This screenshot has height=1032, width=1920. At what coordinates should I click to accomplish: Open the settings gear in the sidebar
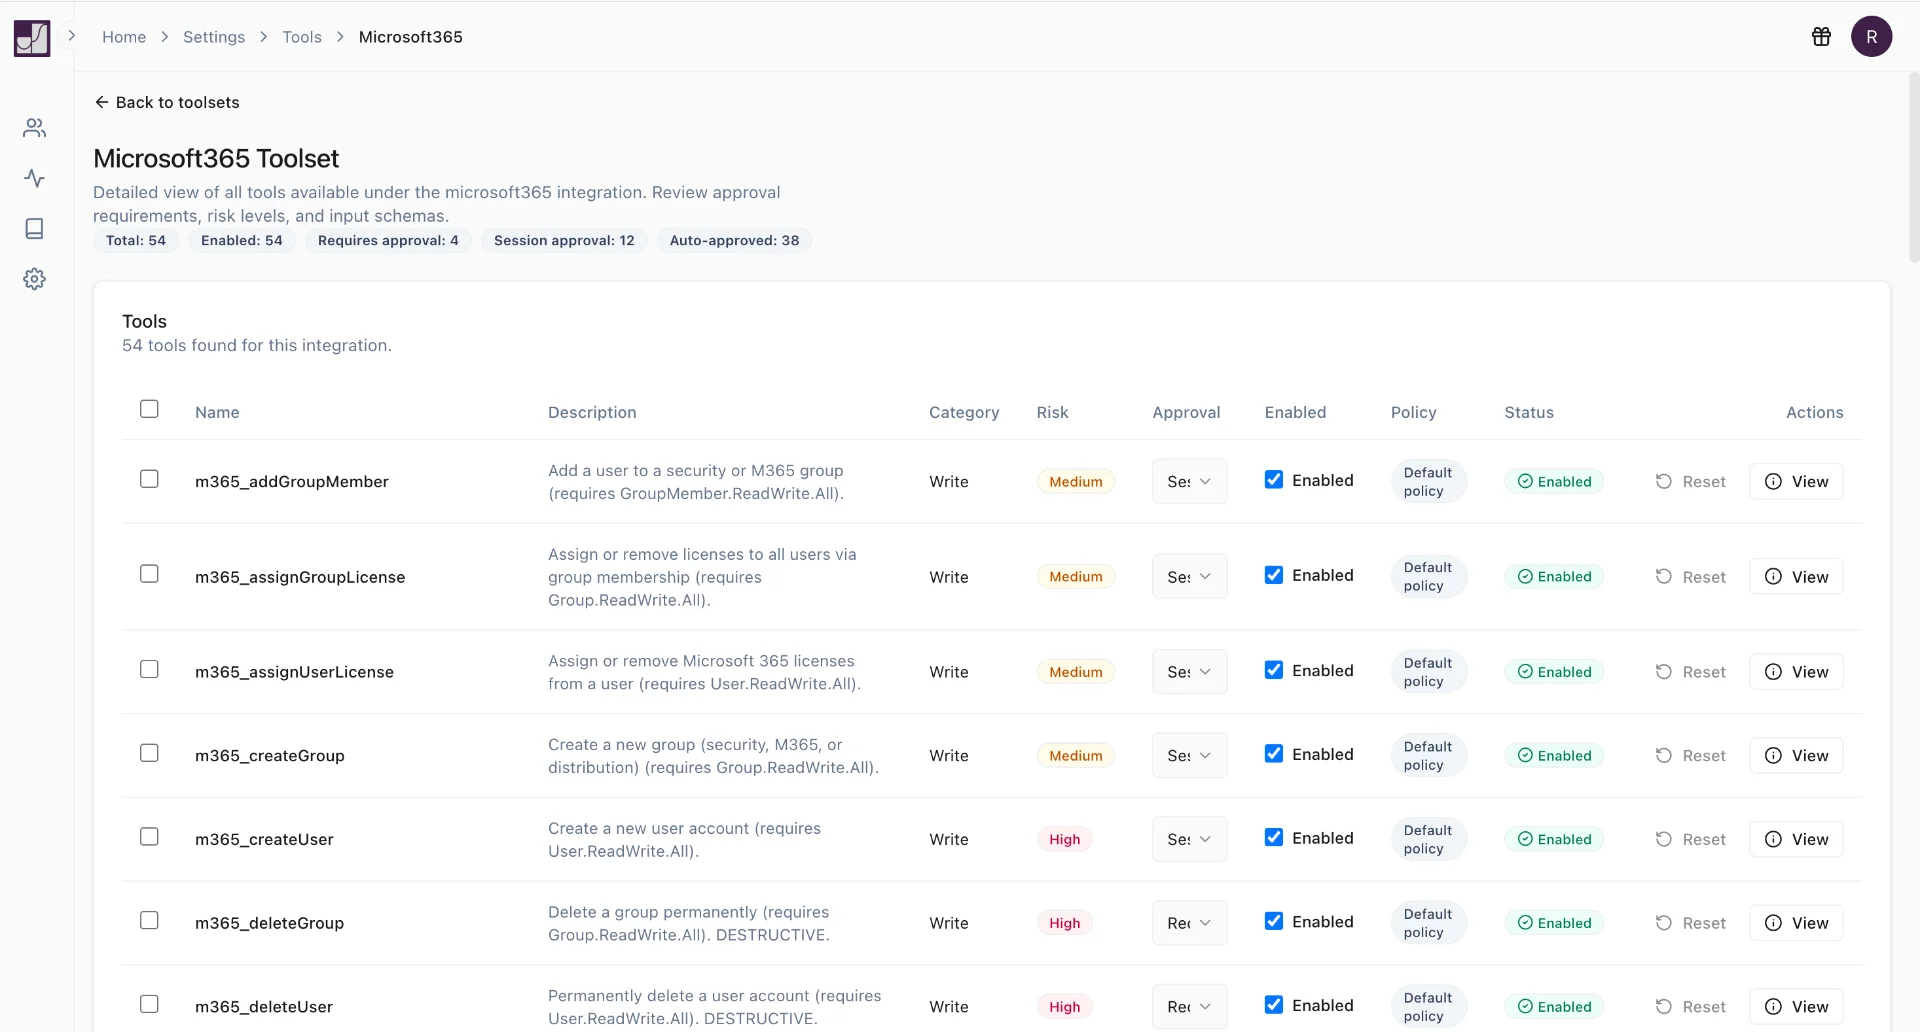click(34, 279)
